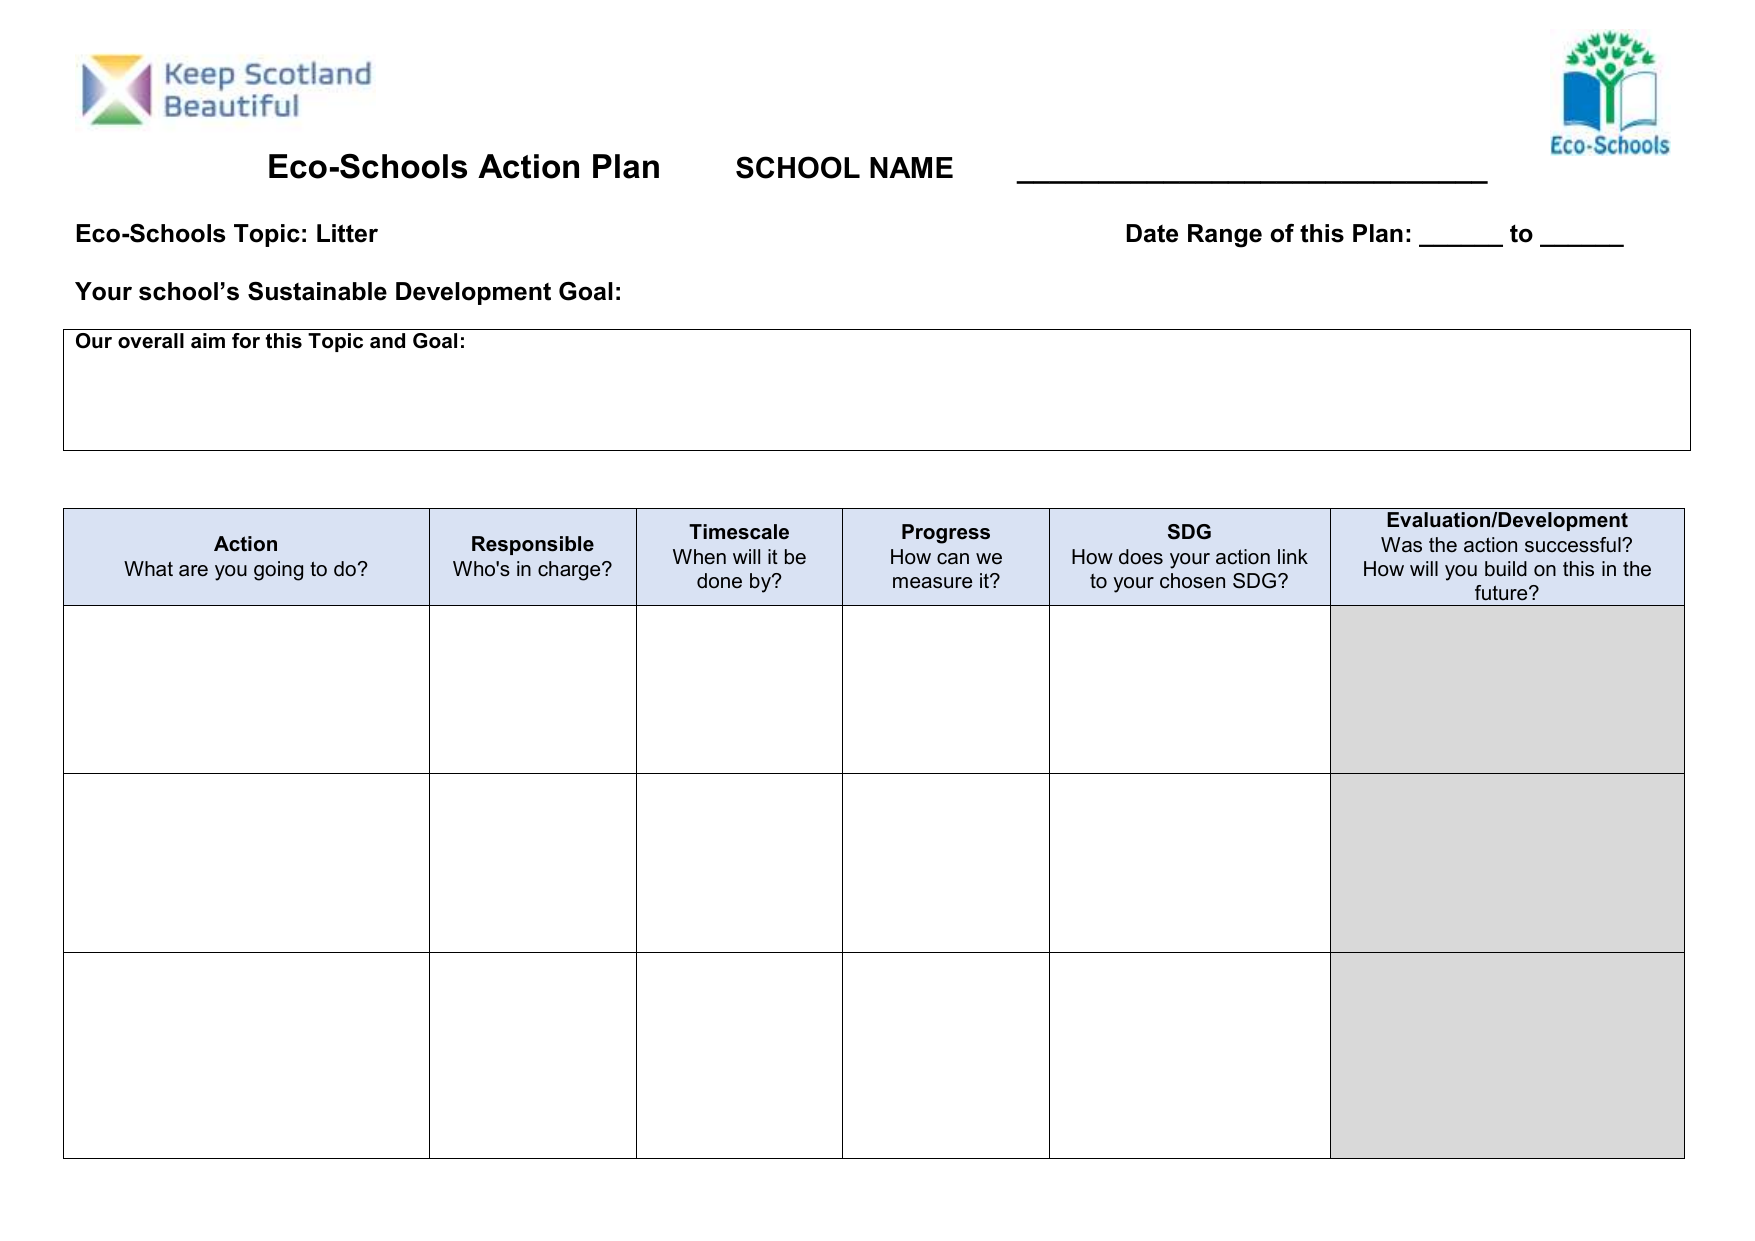Select the SDG column header
This screenshot has width=1755, height=1241.
1190,557
